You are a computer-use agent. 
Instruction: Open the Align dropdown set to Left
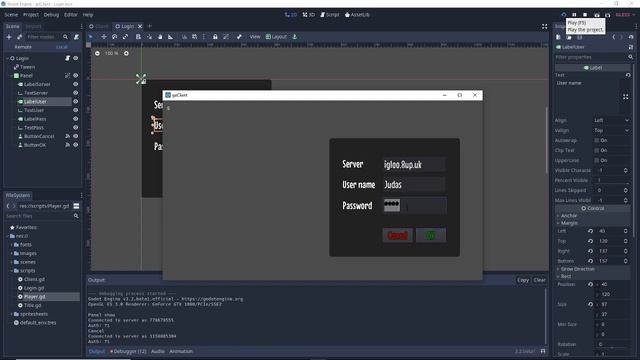point(611,120)
